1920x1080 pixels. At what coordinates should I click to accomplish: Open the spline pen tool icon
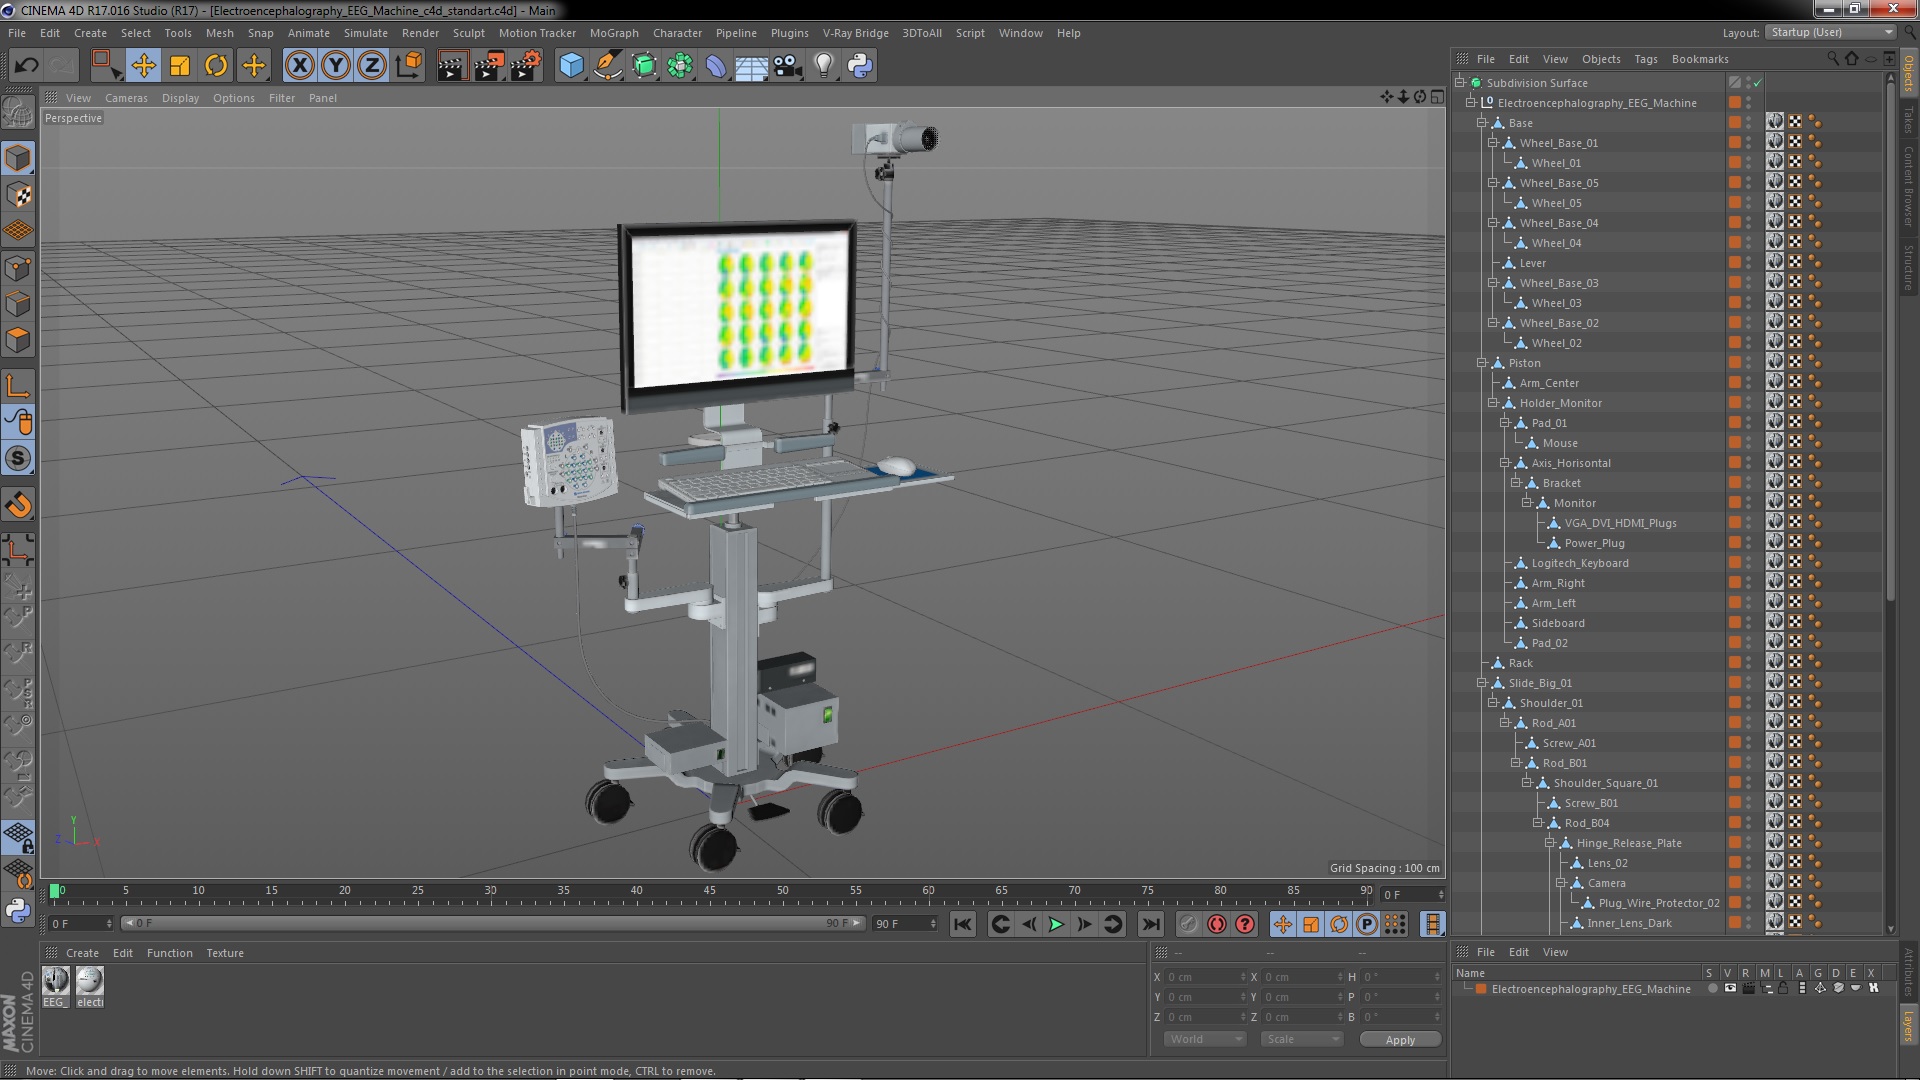coord(607,66)
